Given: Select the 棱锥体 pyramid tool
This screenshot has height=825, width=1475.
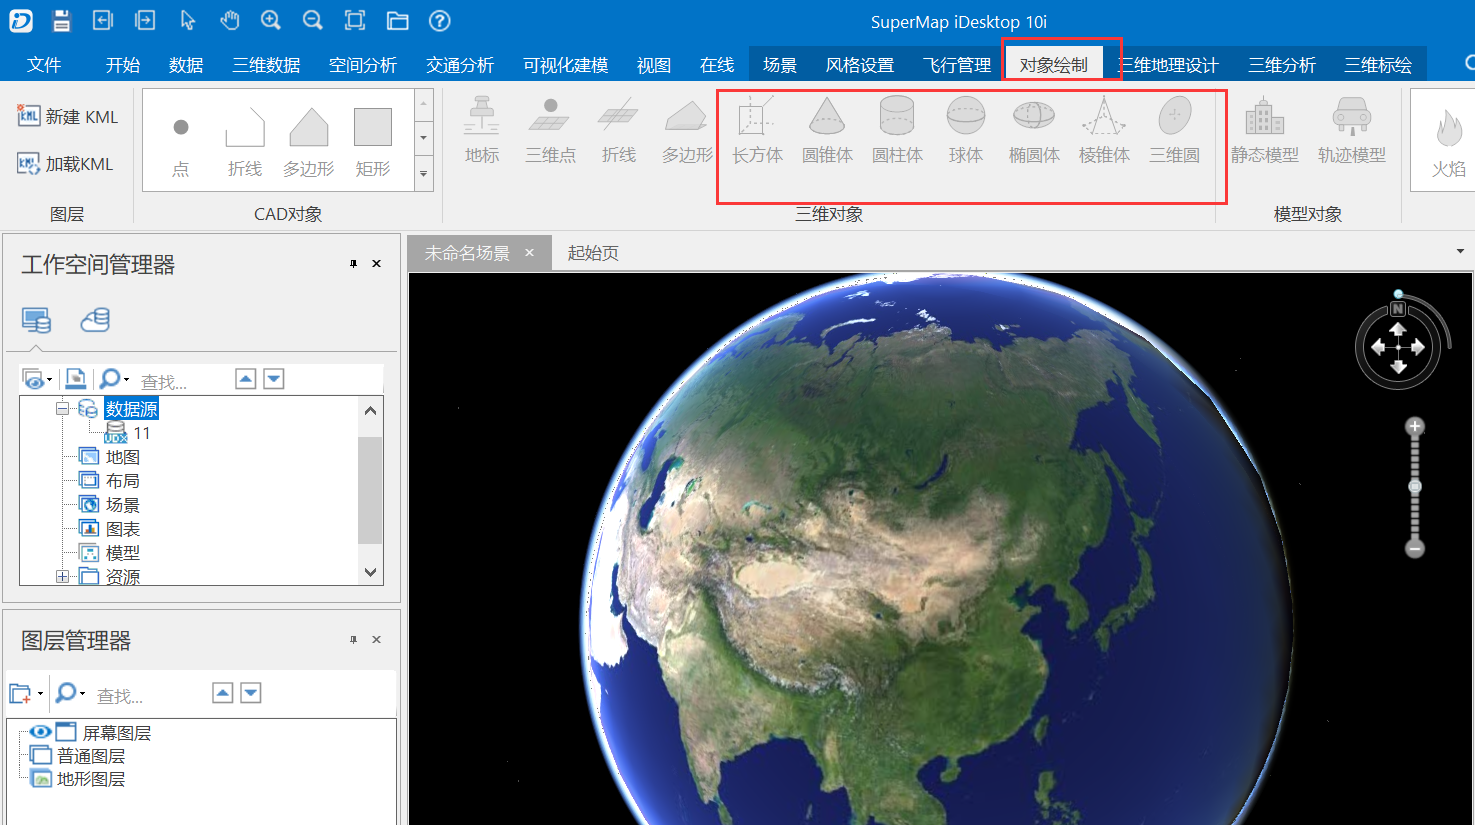Looking at the screenshot, I should pyautogui.click(x=1104, y=131).
